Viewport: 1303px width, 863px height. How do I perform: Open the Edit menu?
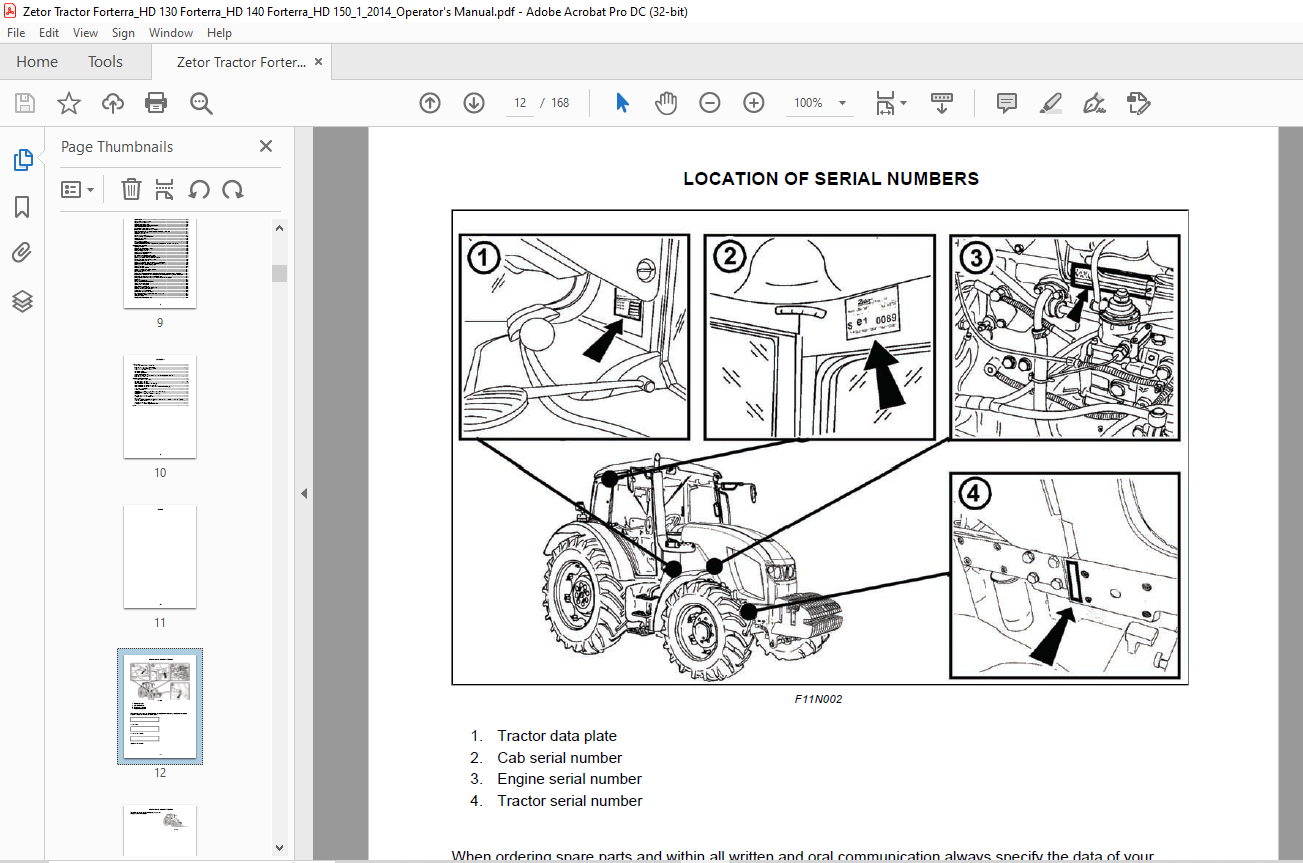(49, 33)
